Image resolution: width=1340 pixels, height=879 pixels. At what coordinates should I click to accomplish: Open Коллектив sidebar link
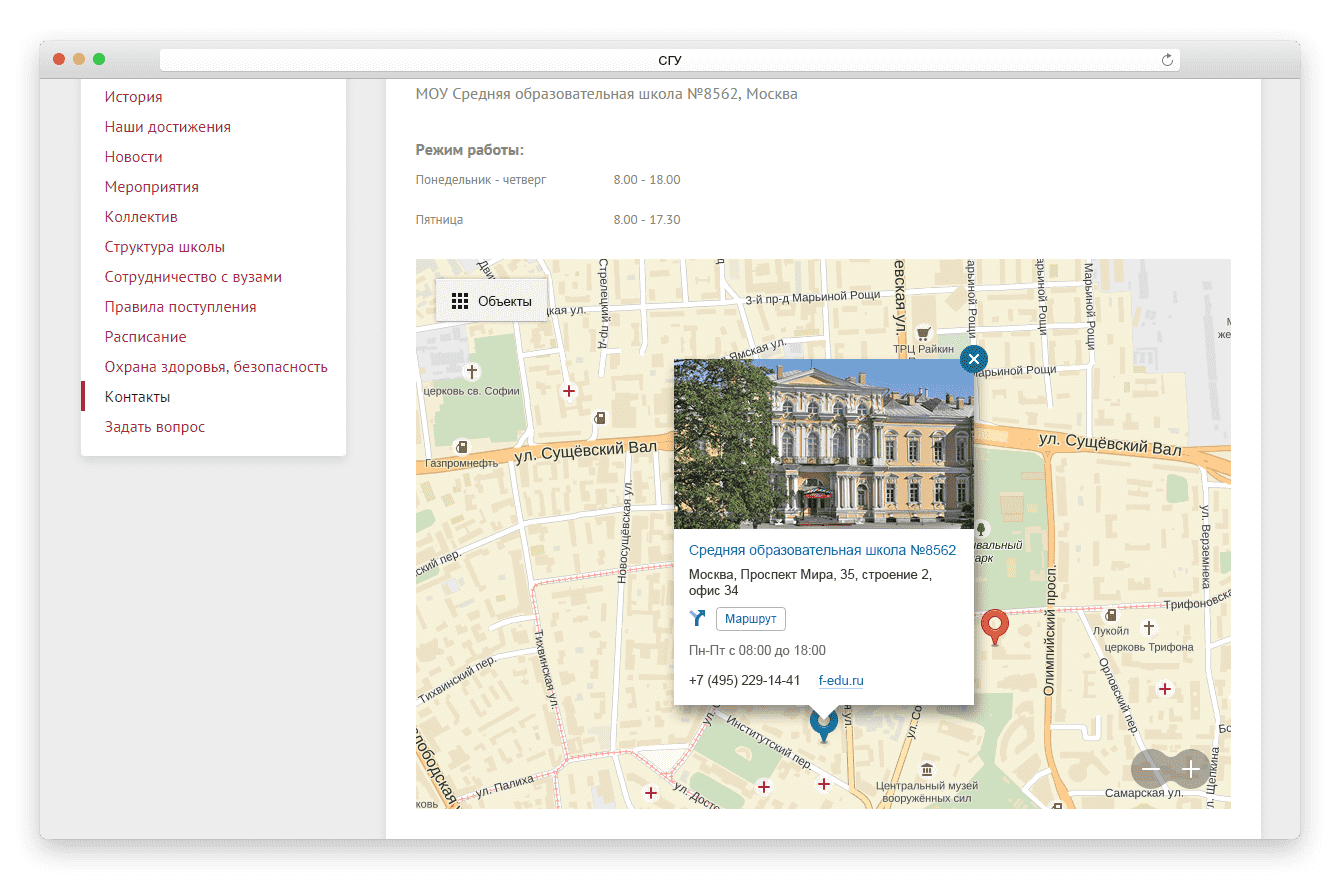[x=141, y=217]
